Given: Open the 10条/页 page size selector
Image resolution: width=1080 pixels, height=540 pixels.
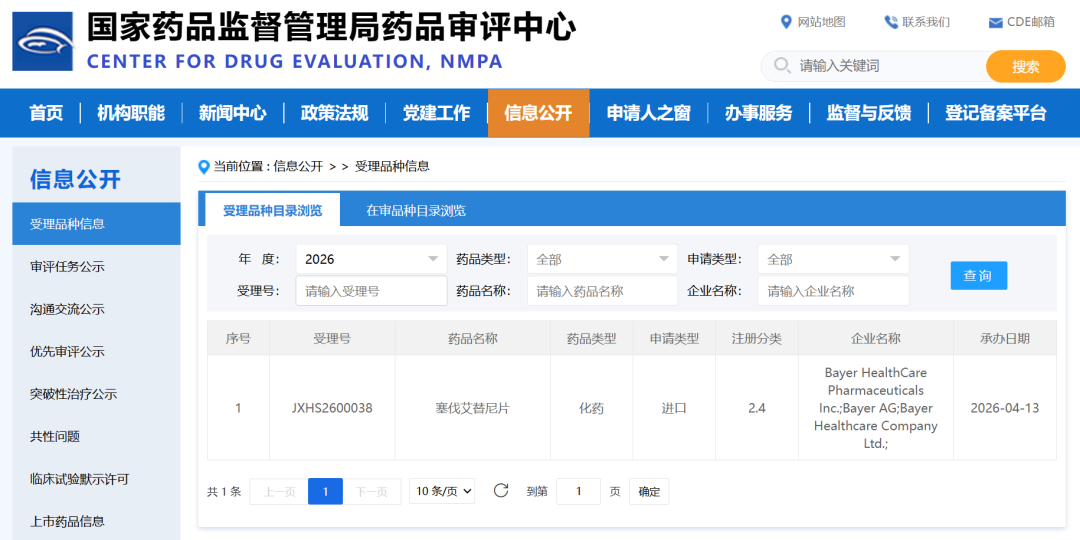Looking at the screenshot, I should (442, 491).
